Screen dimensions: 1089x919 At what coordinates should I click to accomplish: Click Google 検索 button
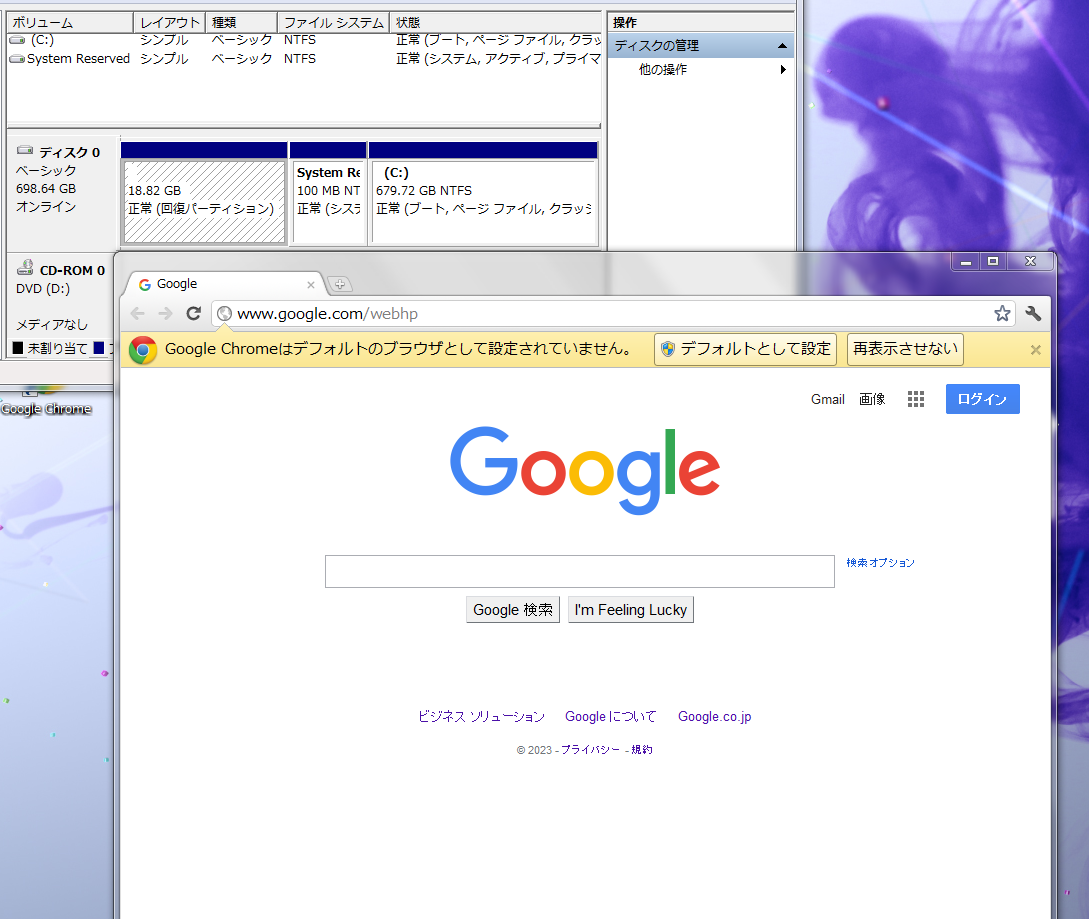click(x=513, y=610)
